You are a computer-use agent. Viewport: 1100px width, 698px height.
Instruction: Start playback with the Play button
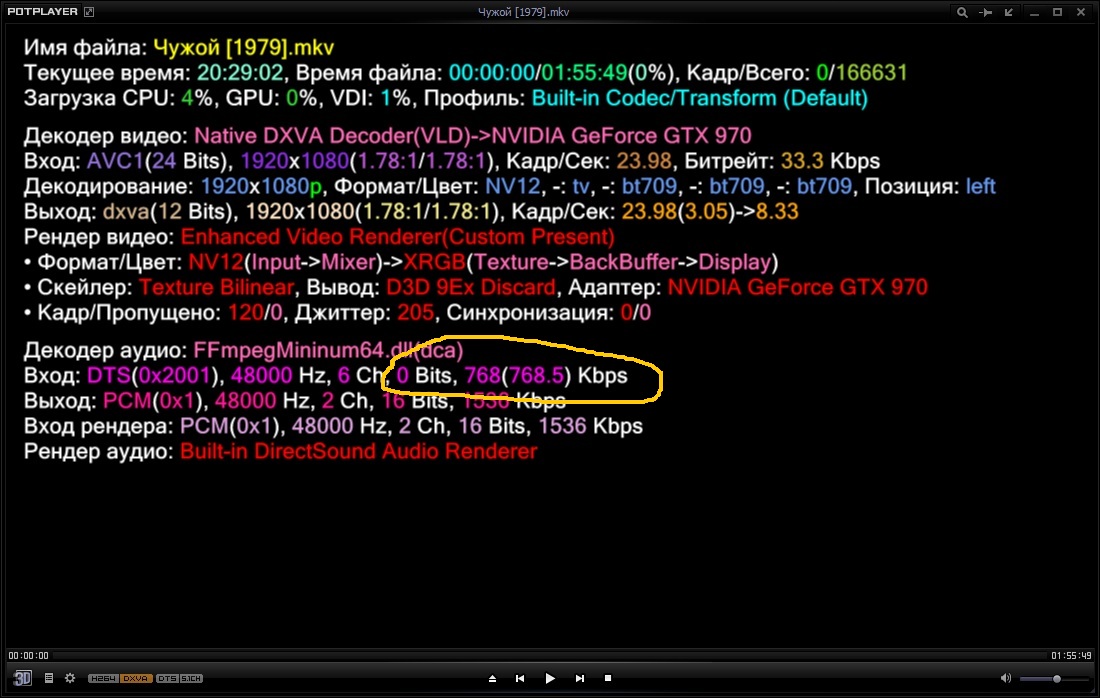(x=550, y=678)
